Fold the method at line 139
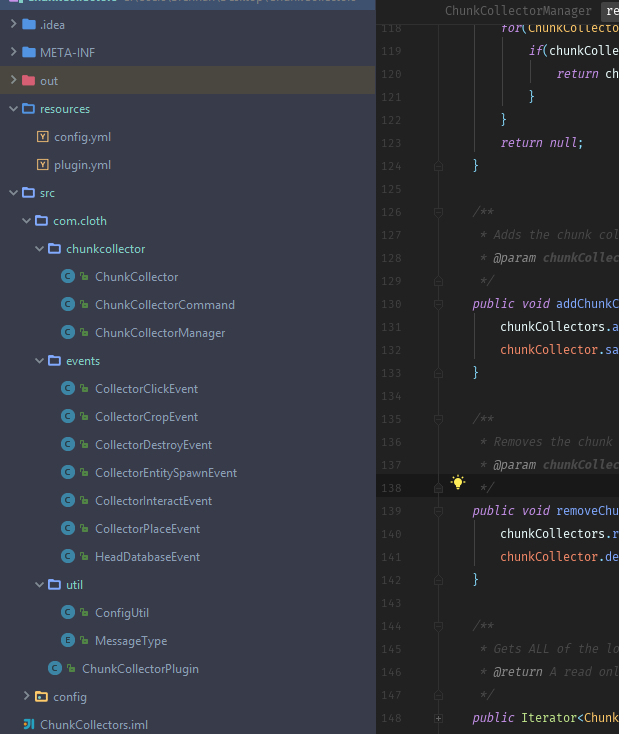 pos(438,511)
